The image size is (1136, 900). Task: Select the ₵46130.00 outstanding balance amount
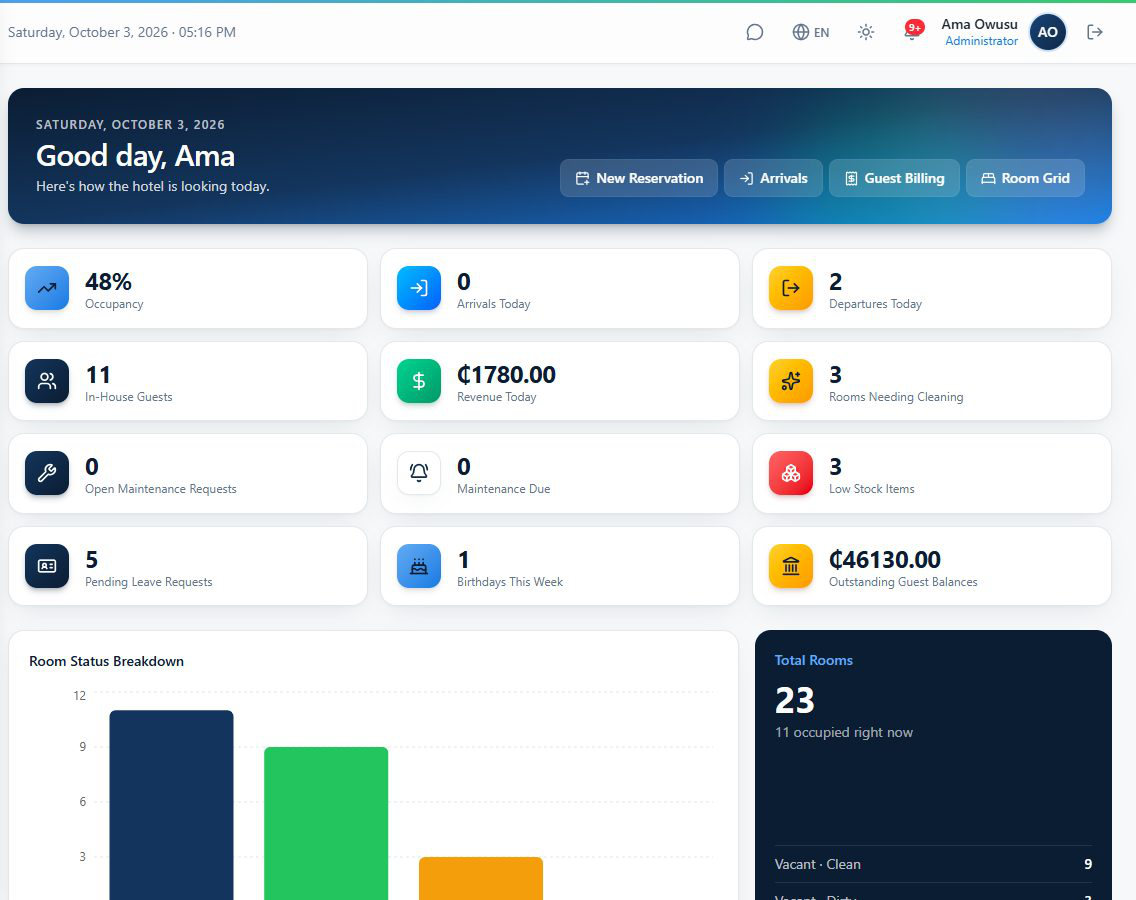click(x=885, y=559)
